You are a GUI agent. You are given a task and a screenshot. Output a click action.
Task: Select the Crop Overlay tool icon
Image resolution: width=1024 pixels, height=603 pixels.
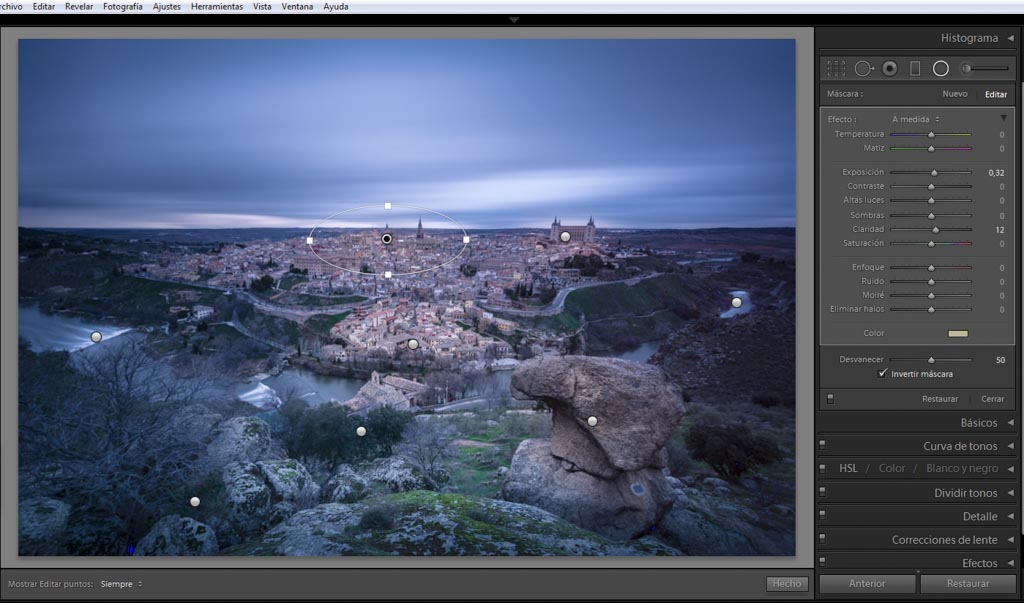pos(836,69)
